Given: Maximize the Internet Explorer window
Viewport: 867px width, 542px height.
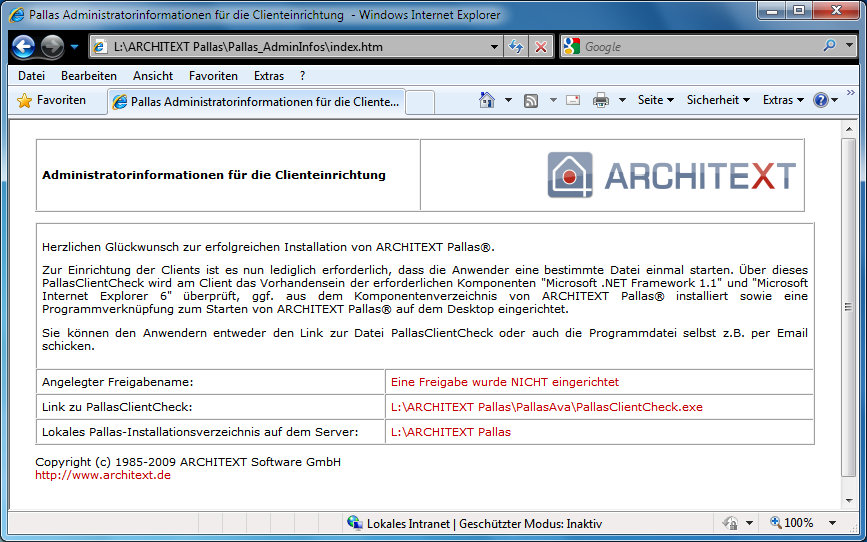Looking at the screenshot, I should coord(799,11).
